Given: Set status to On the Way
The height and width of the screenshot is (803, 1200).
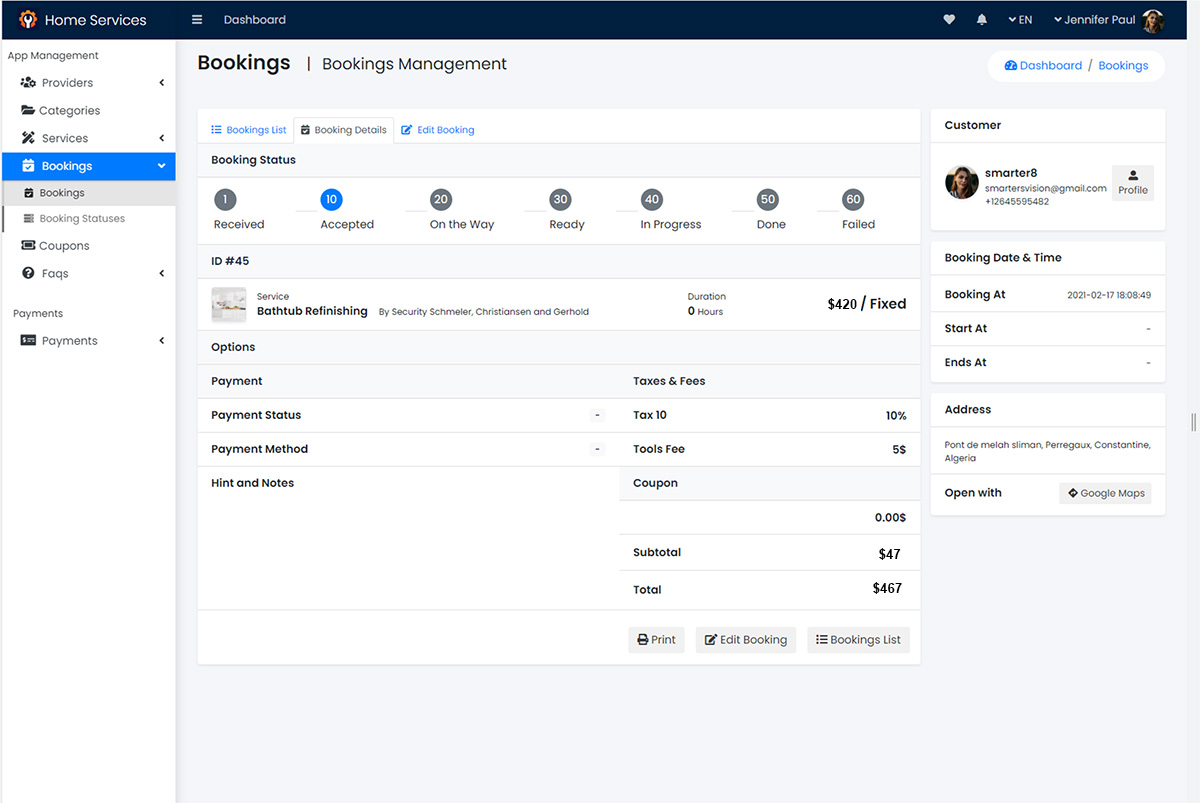Looking at the screenshot, I should [441, 200].
